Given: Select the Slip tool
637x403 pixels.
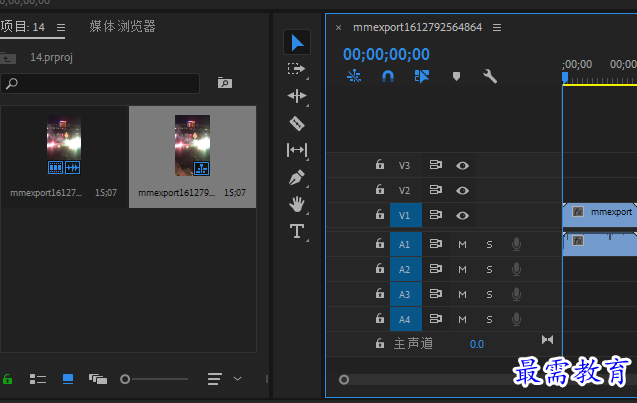Looking at the screenshot, I should click(297, 150).
